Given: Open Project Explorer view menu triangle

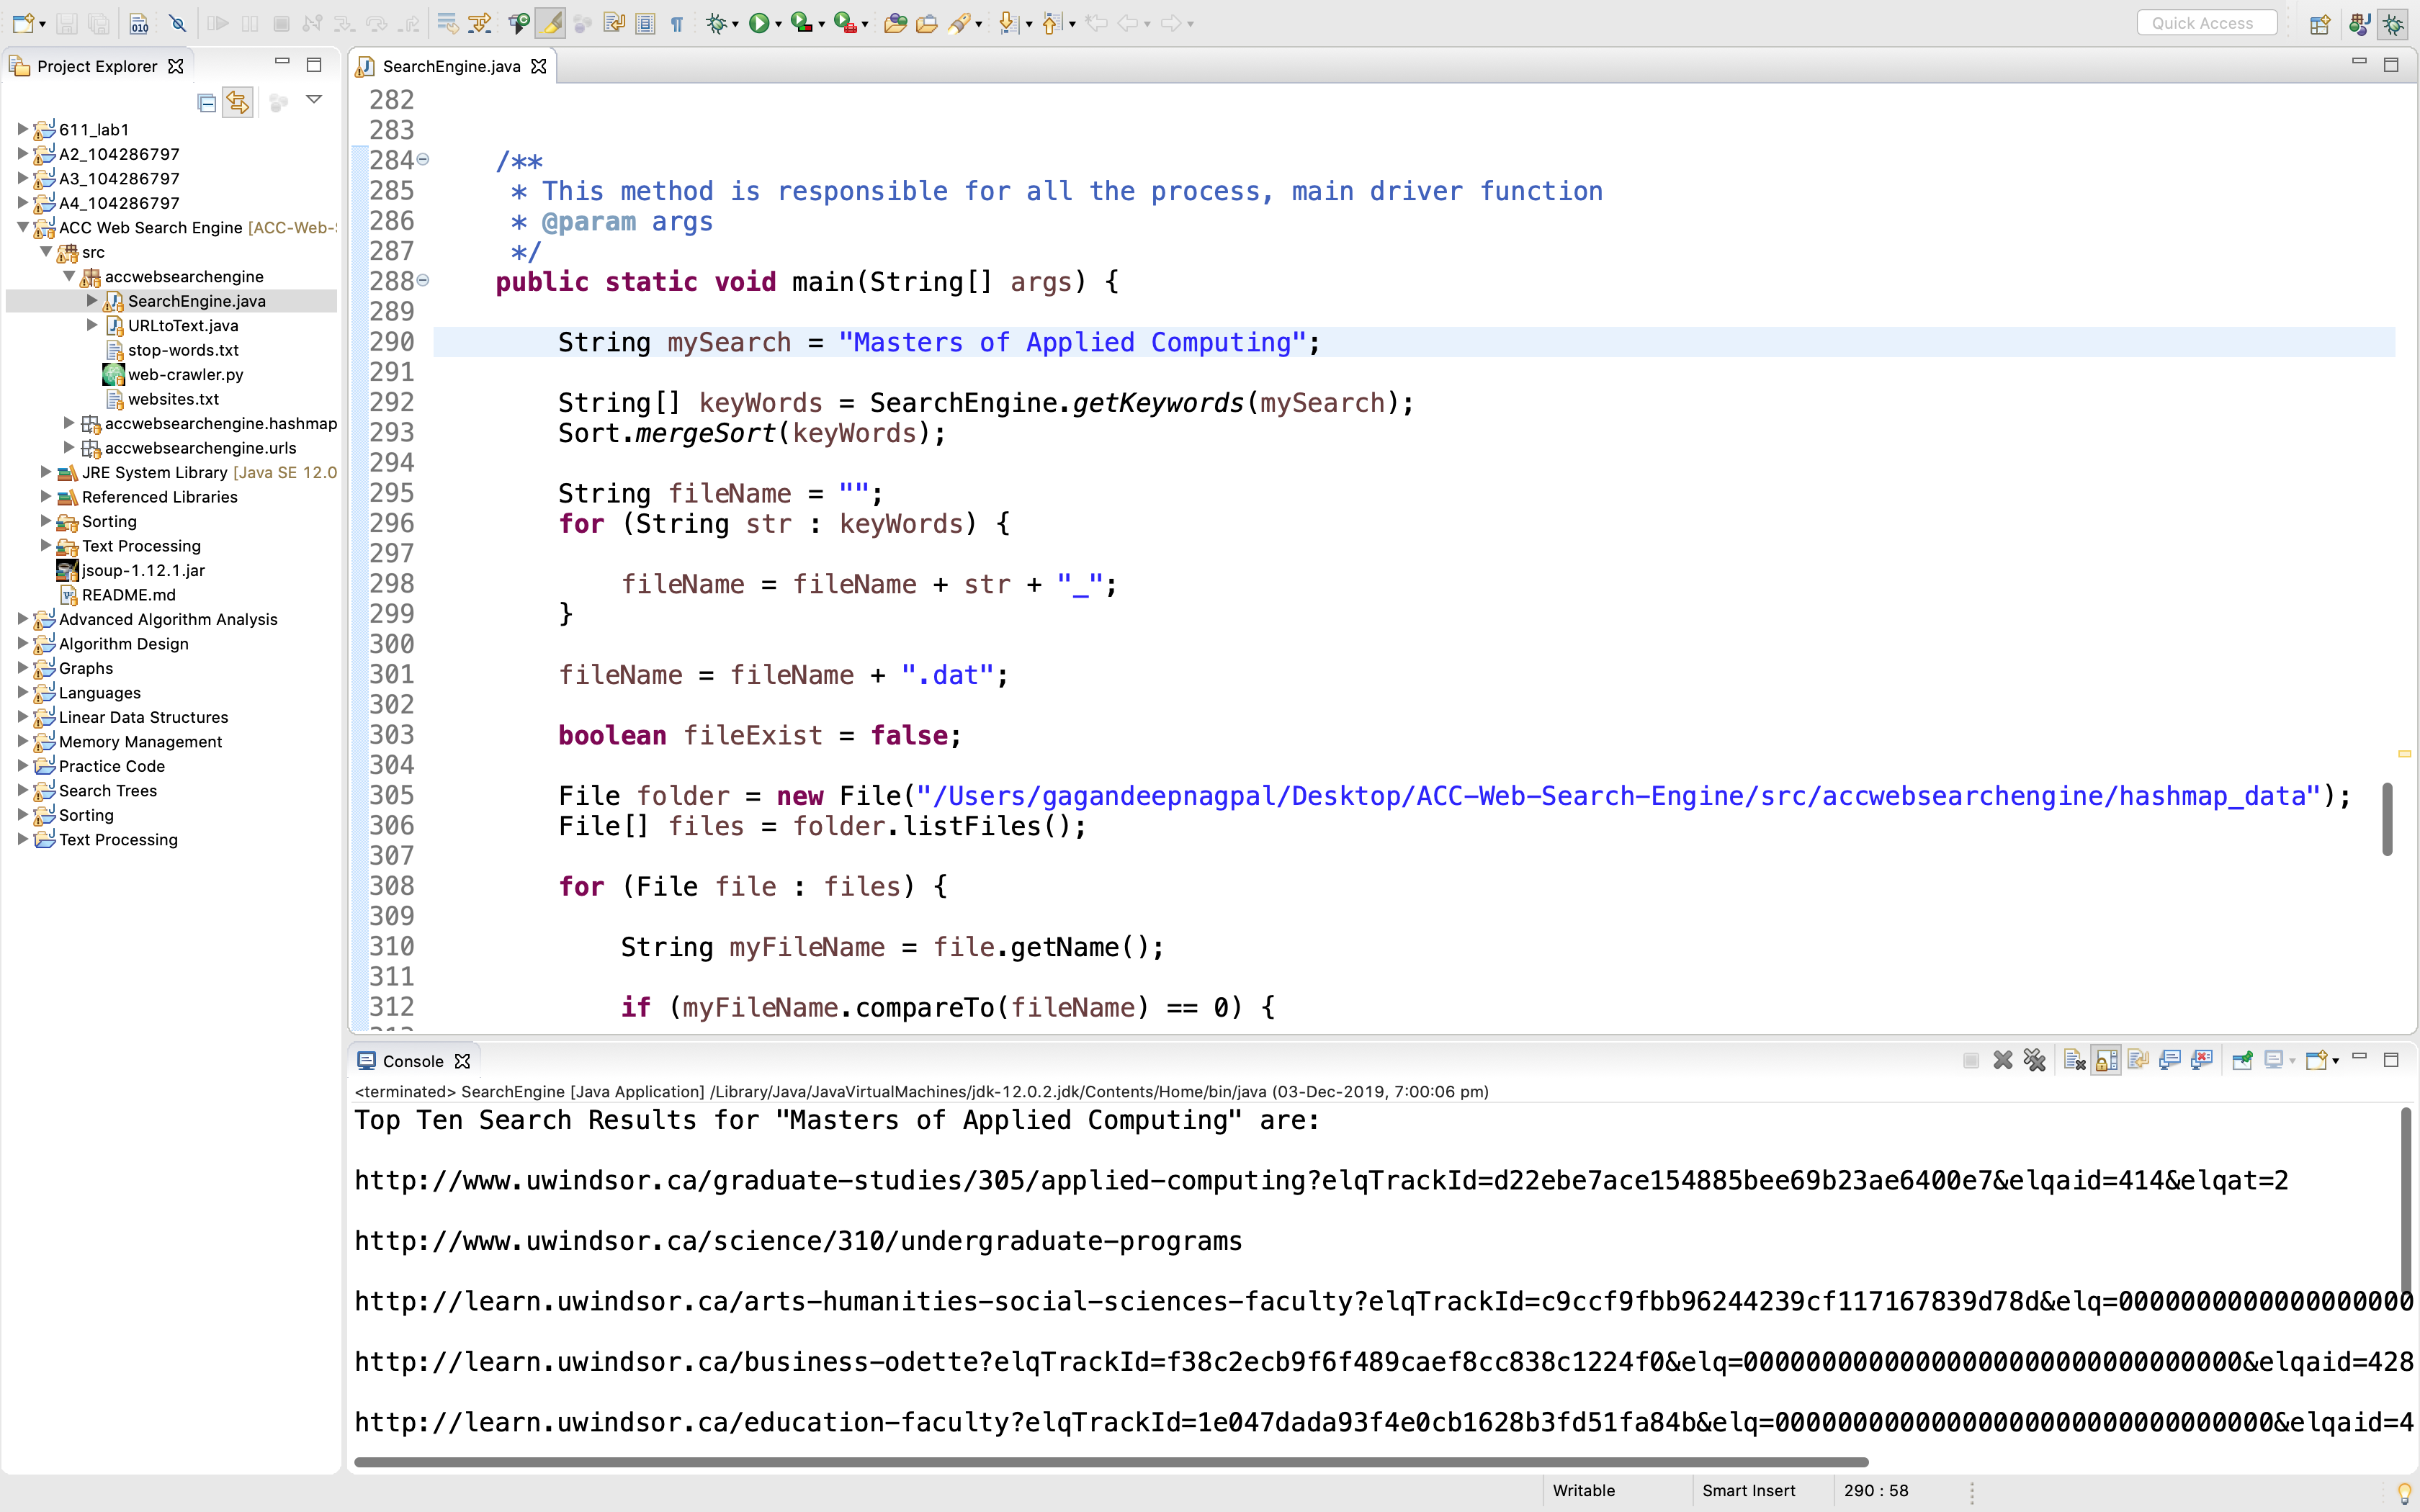Looking at the screenshot, I should coord(313,99).
